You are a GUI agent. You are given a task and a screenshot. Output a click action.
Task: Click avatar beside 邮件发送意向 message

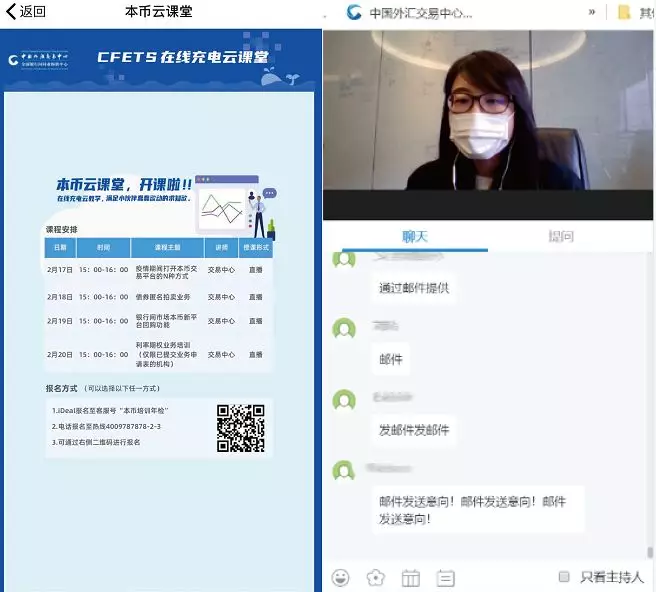[x=344, y=470]
